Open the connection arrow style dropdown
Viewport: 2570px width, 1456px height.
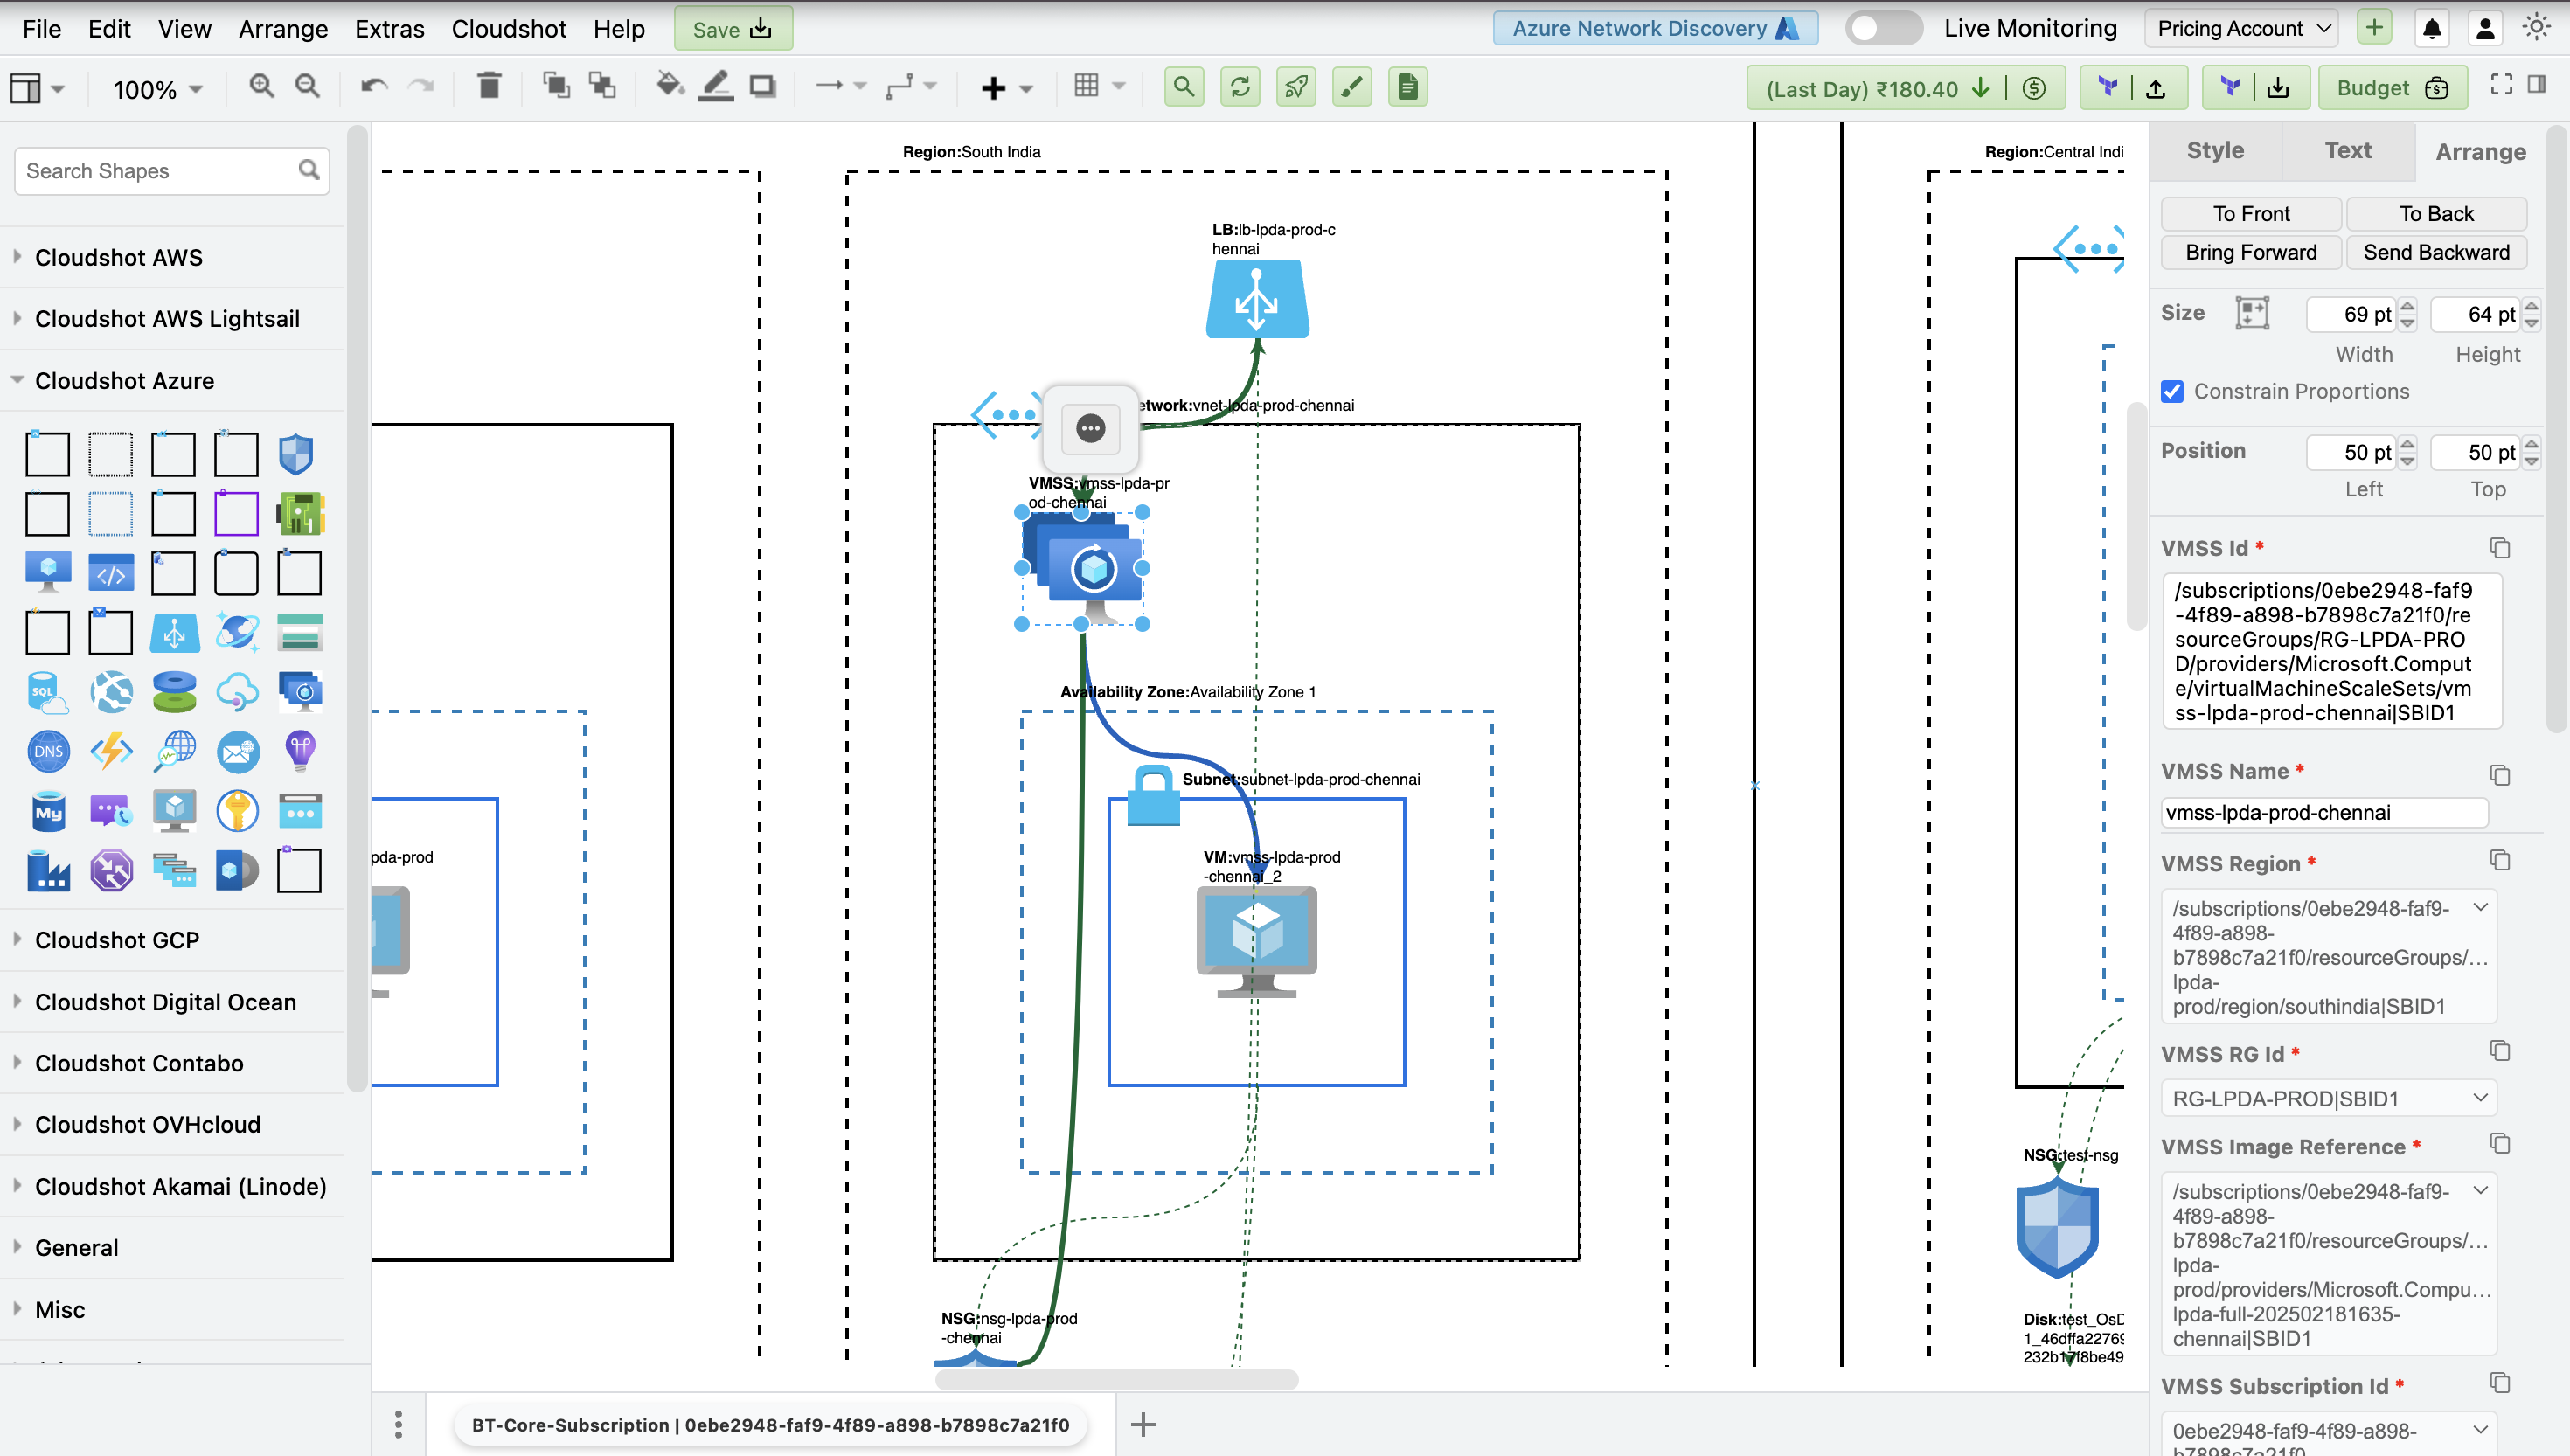(x=840, y=87)
